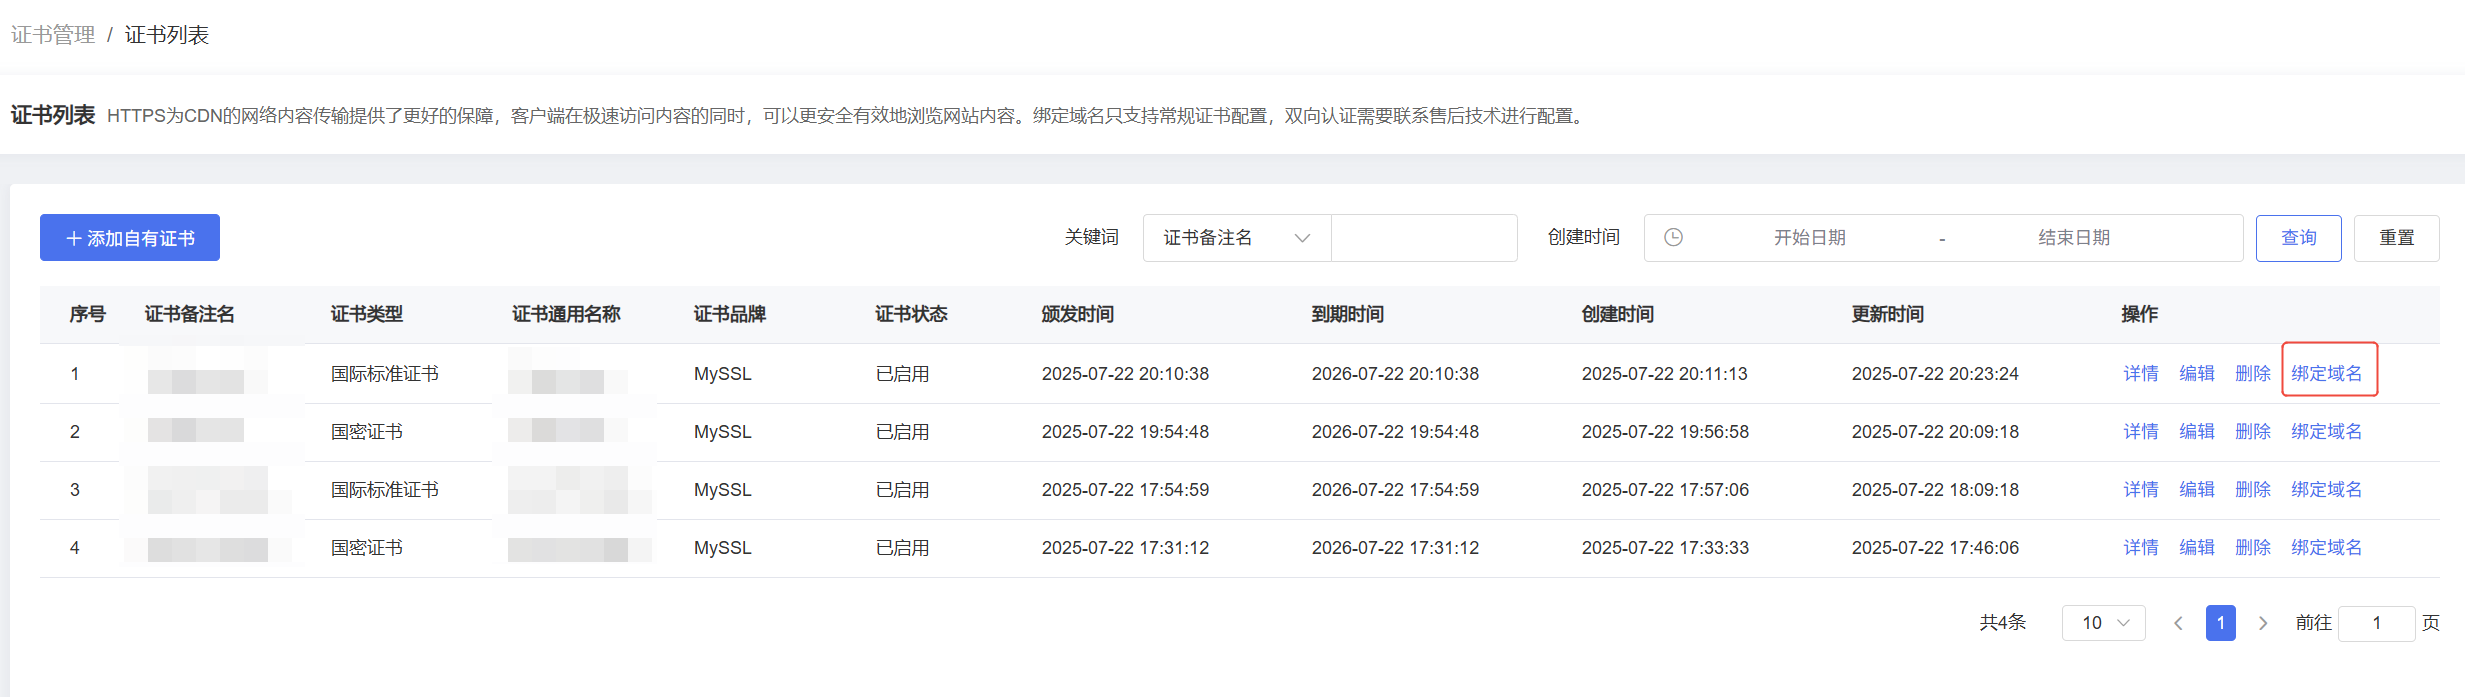Click 删除 for certificate row 1
Image resolution: width=2465 pixels, height=697 pixels.
click(2253, 374)
